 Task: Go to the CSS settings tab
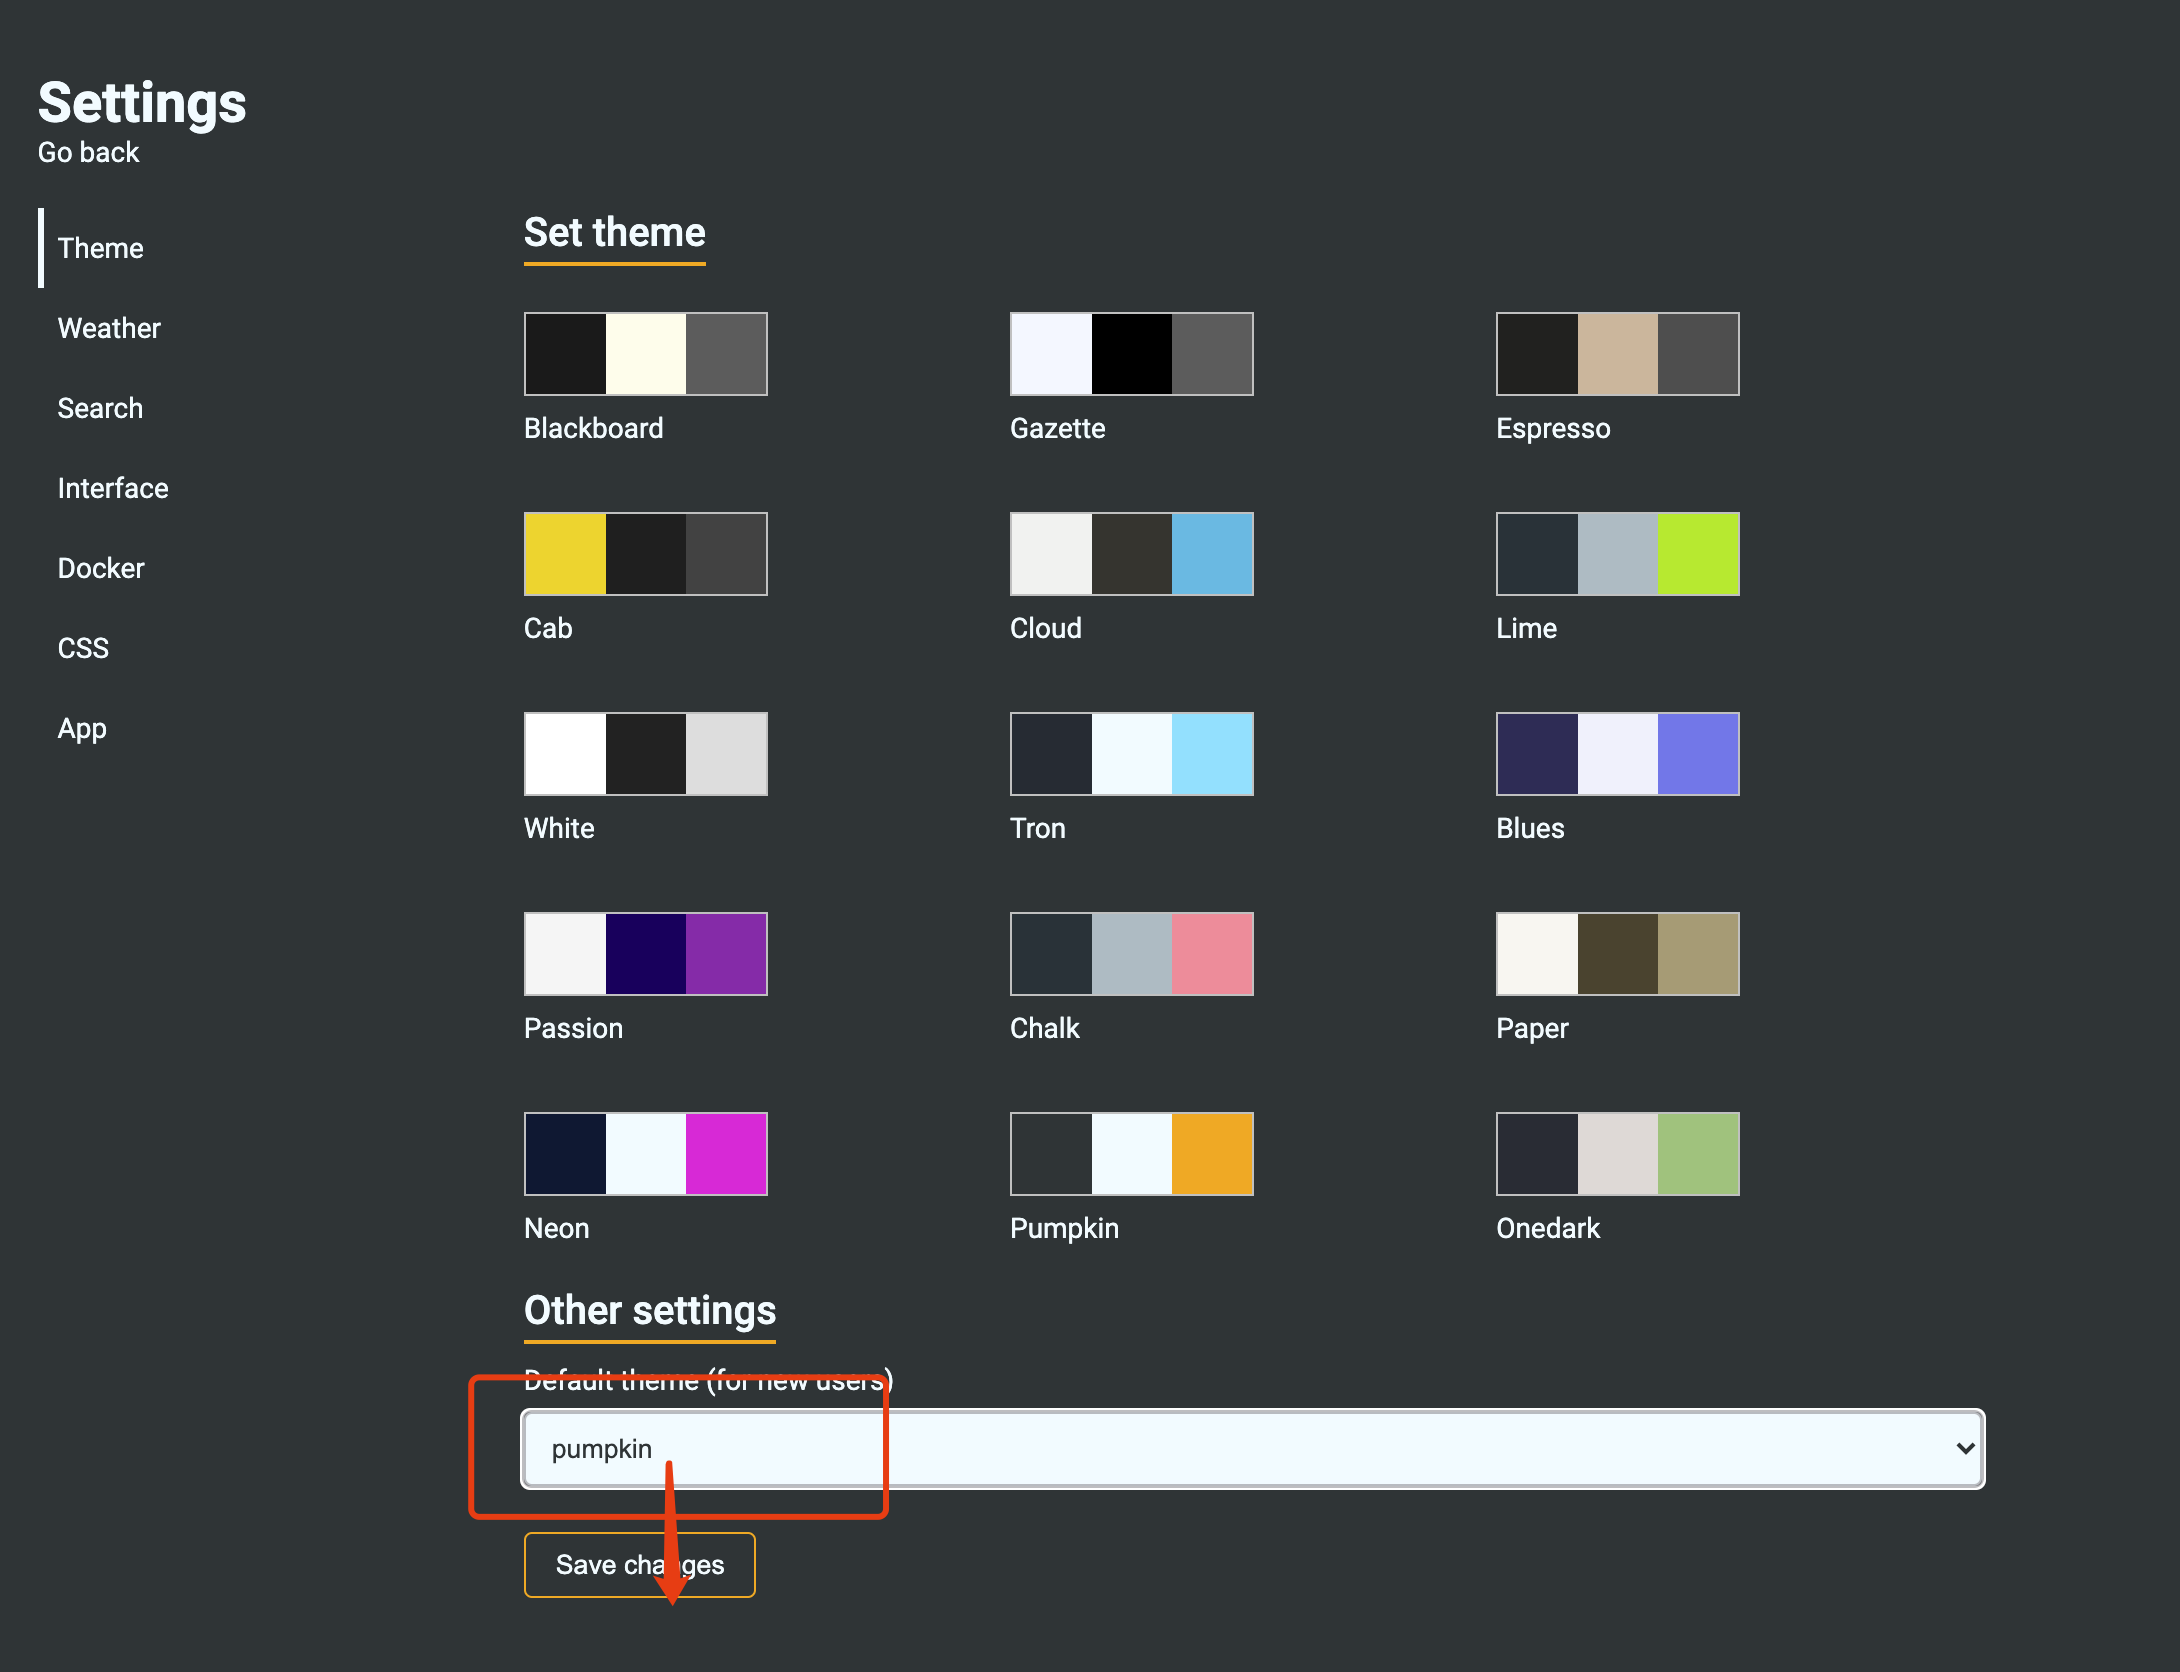[x=83, y=648]
